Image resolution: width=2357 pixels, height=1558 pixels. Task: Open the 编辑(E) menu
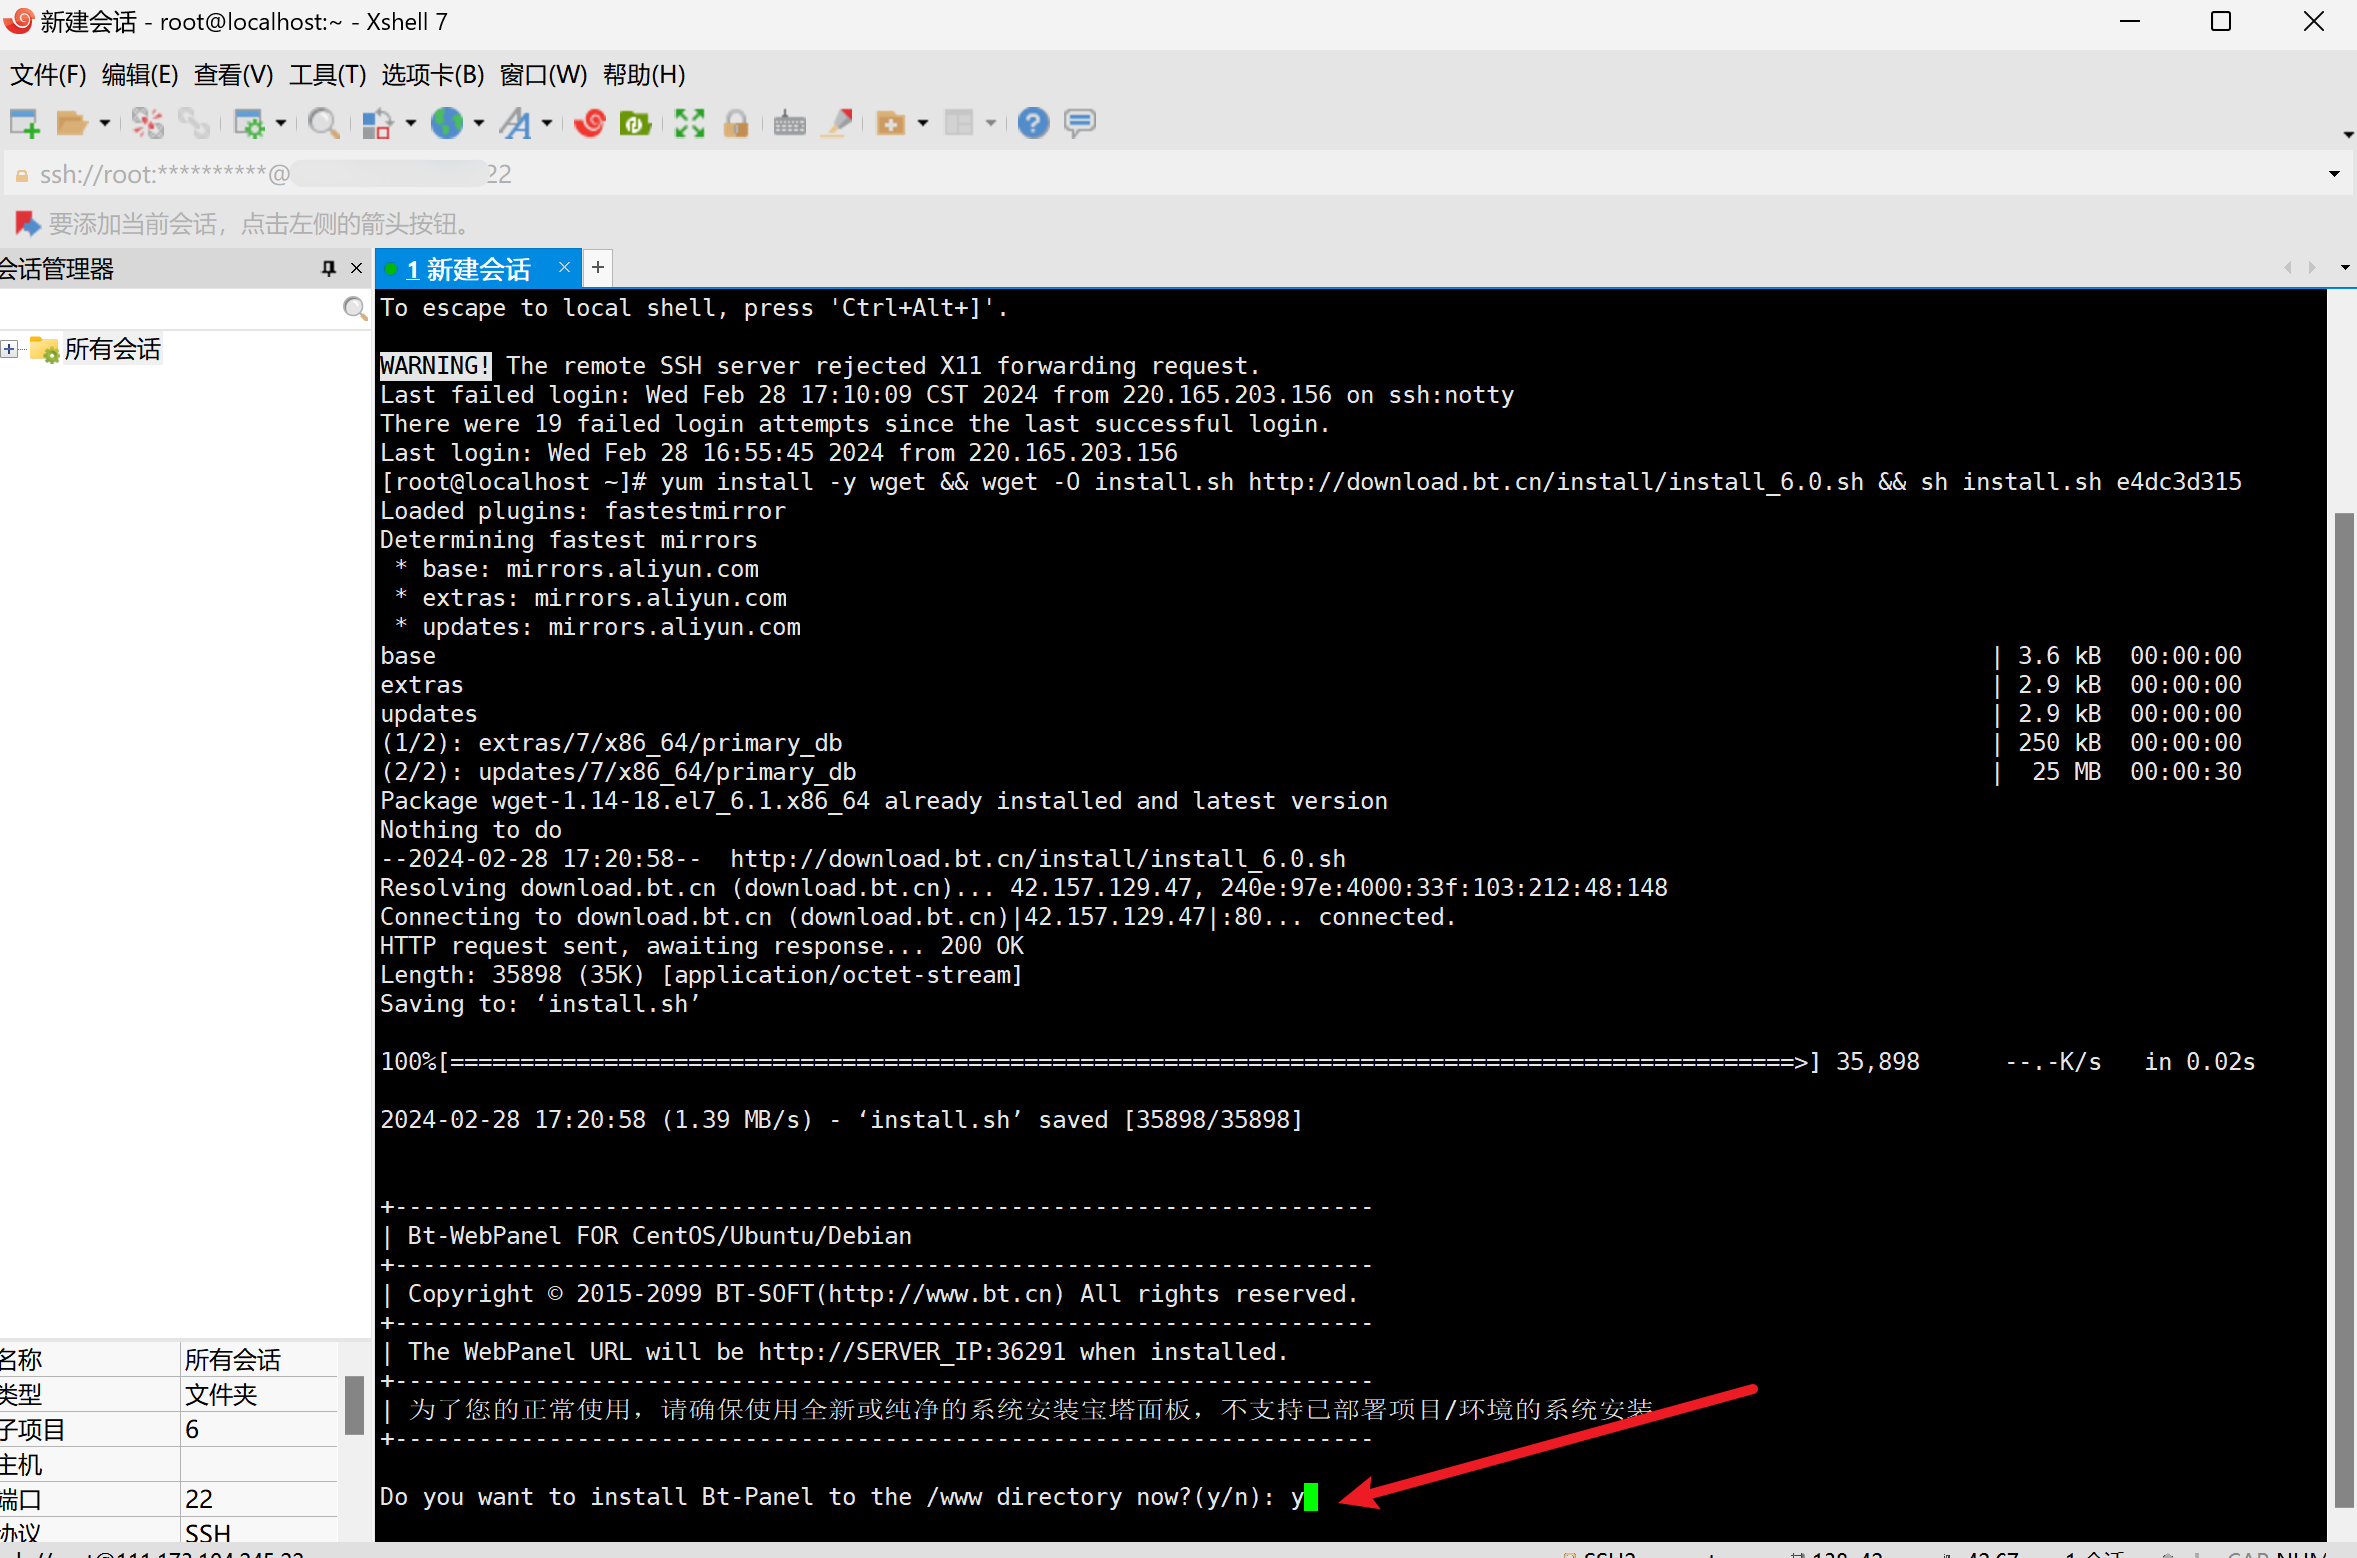click(139, 75)
